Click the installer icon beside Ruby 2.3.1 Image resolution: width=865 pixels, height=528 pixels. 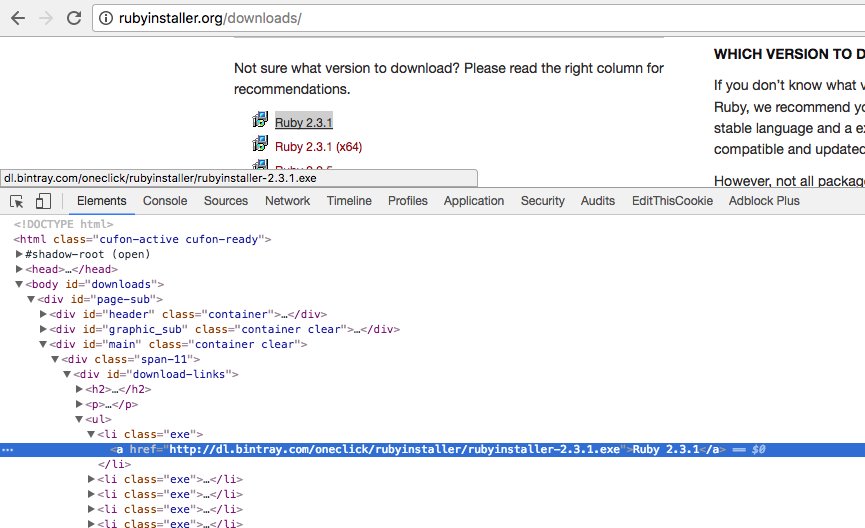(260, 120)
